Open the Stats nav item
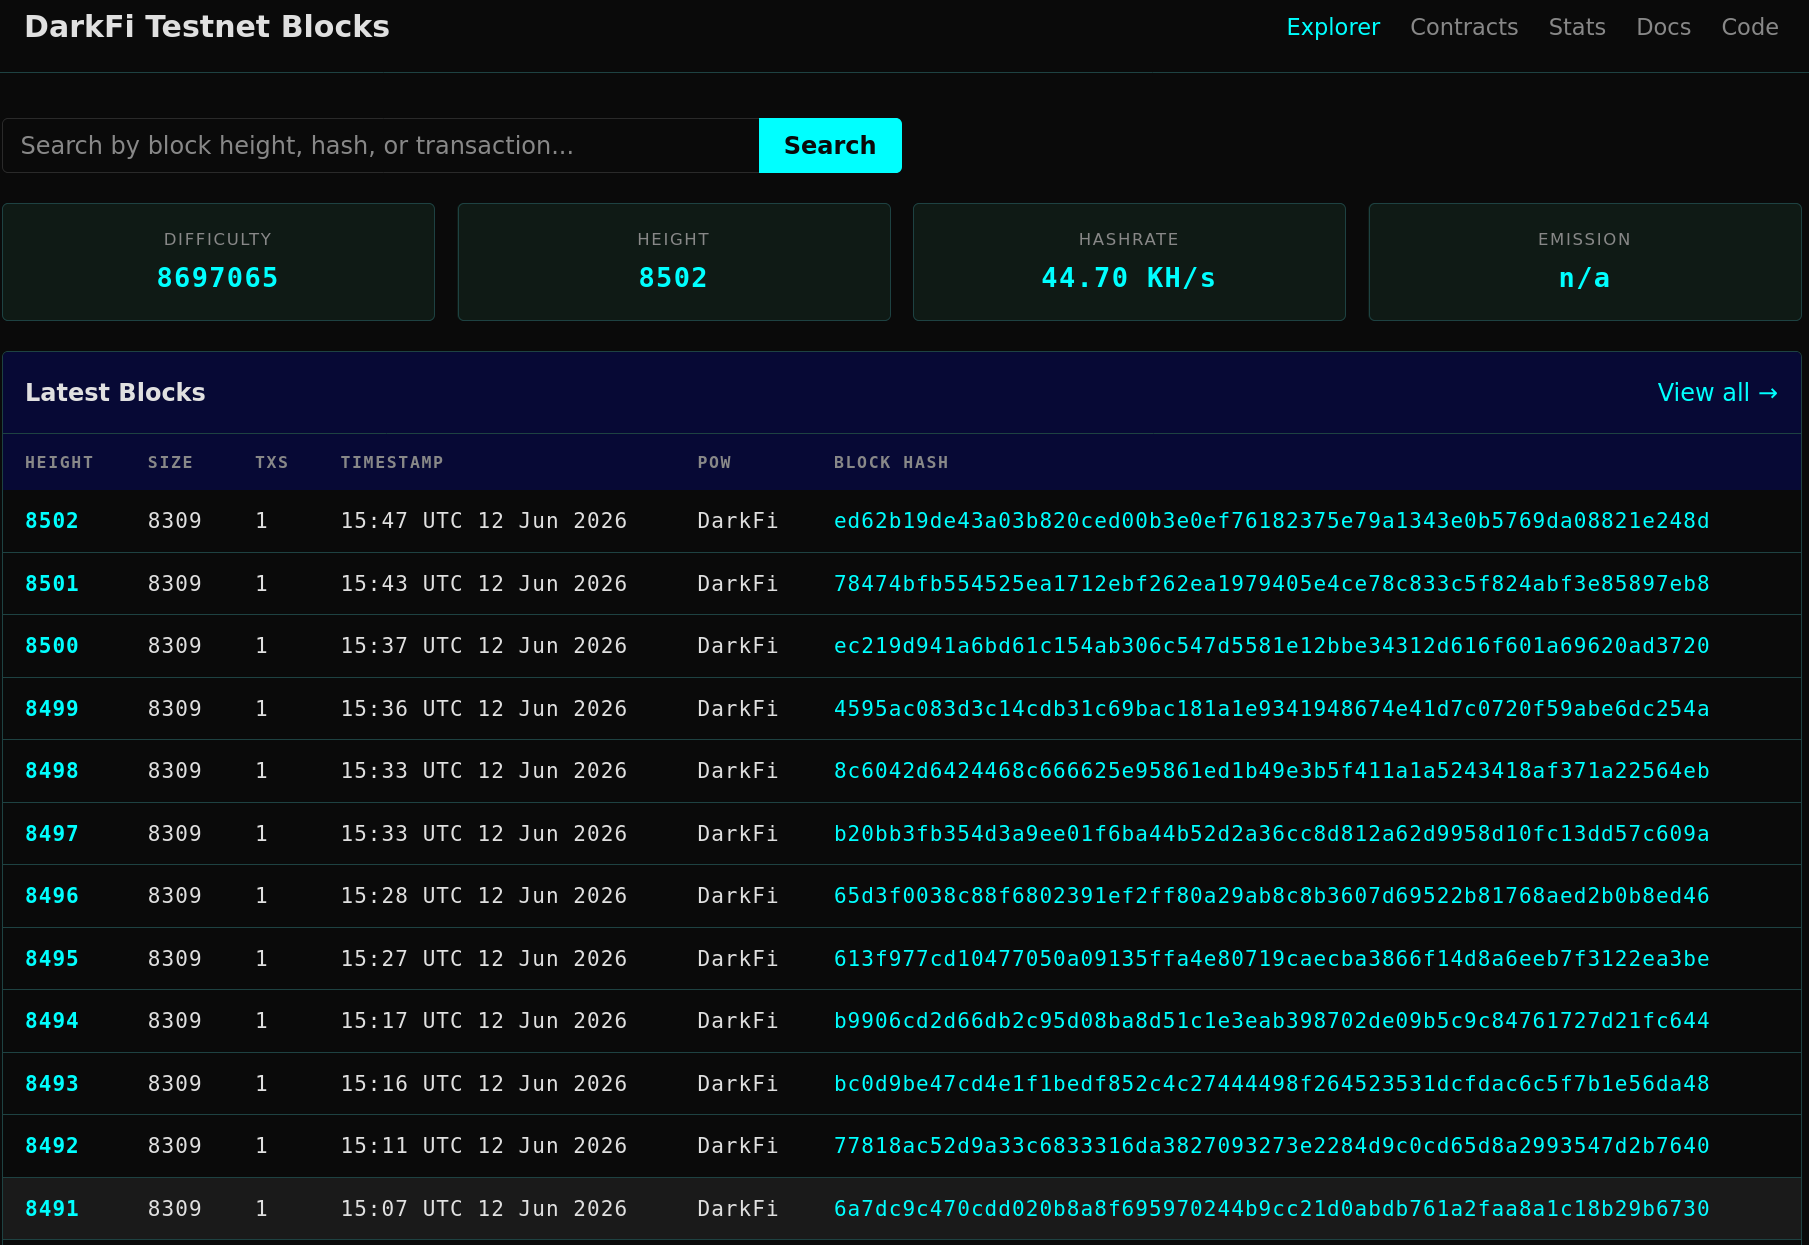 coord(1577,27)
